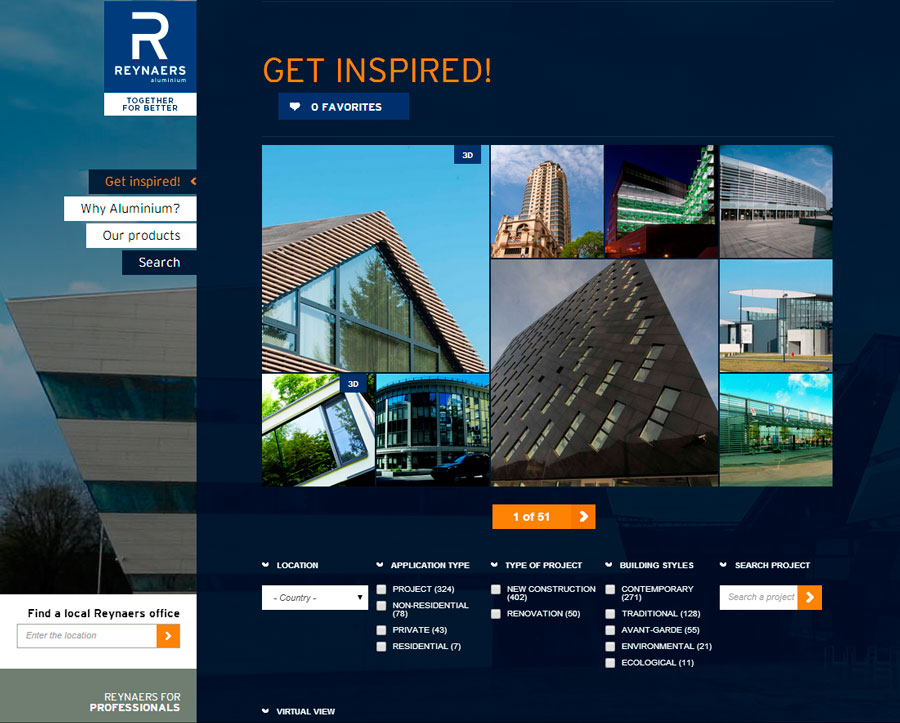Open the flat disc roof building thumbnail
The width and height of the screenshot is (900, 723).
coord(776,316)
